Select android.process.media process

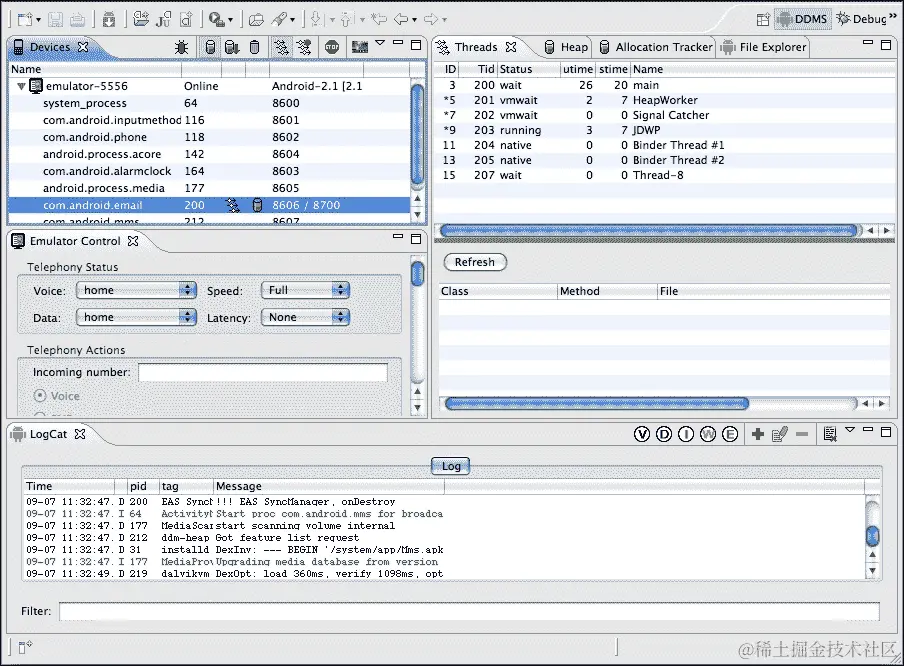[x=210, y=189]
